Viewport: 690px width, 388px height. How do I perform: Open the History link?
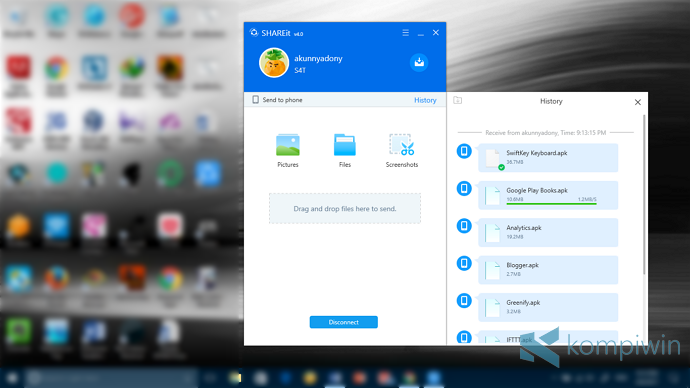(x=425, y=100)
